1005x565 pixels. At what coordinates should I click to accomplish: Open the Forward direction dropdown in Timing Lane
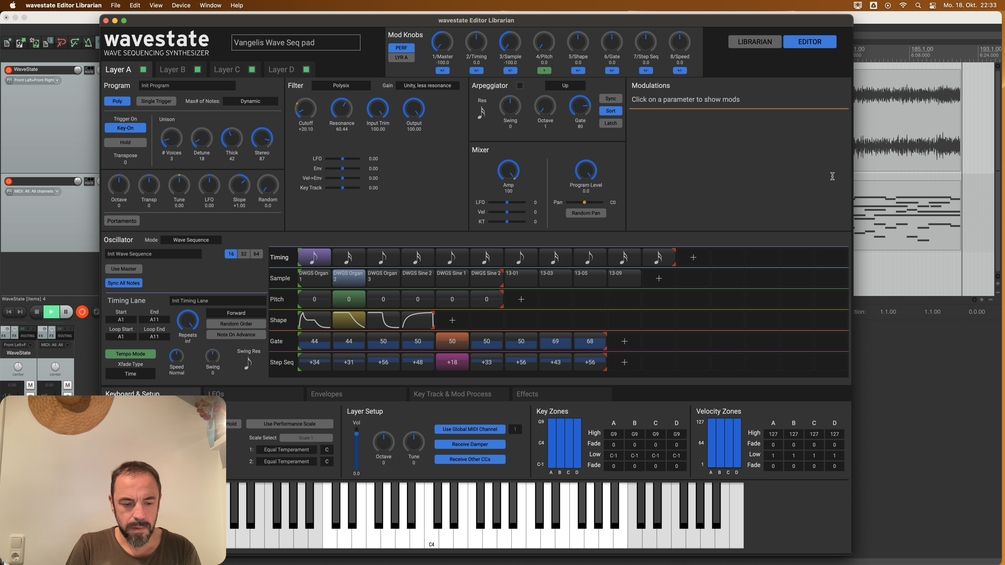[x=236, y=313]
